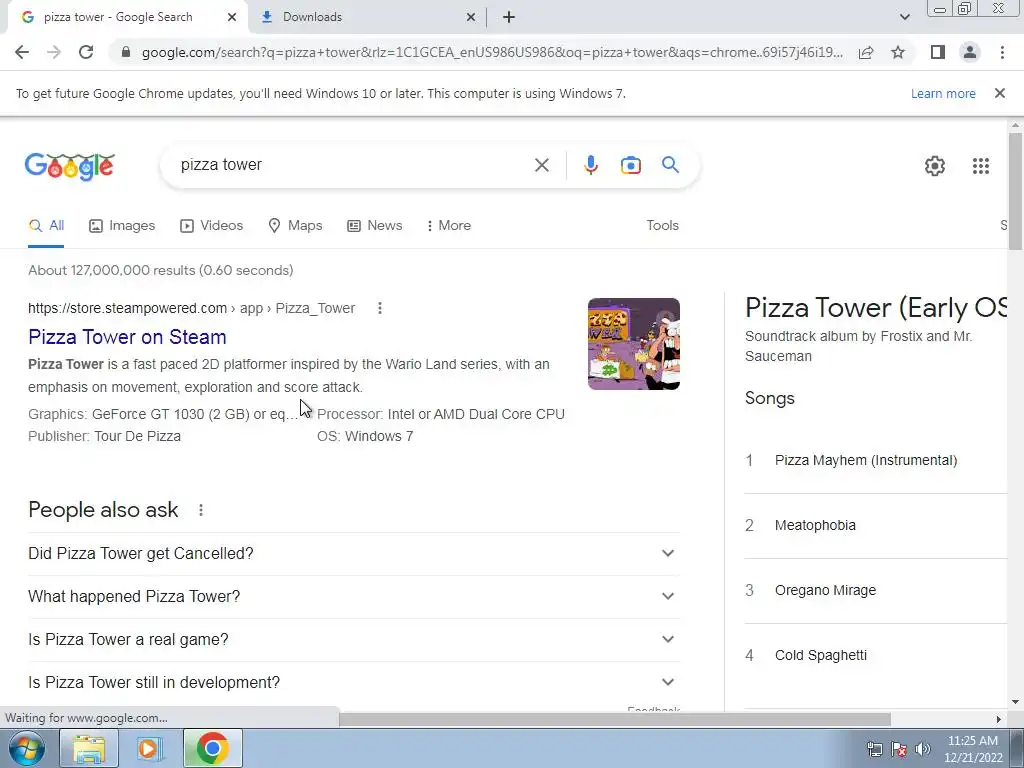Image resolution: width=1024 pixels, height=768 pixels.
Task: Switch to Images results
Action: (x=122, y=226)
